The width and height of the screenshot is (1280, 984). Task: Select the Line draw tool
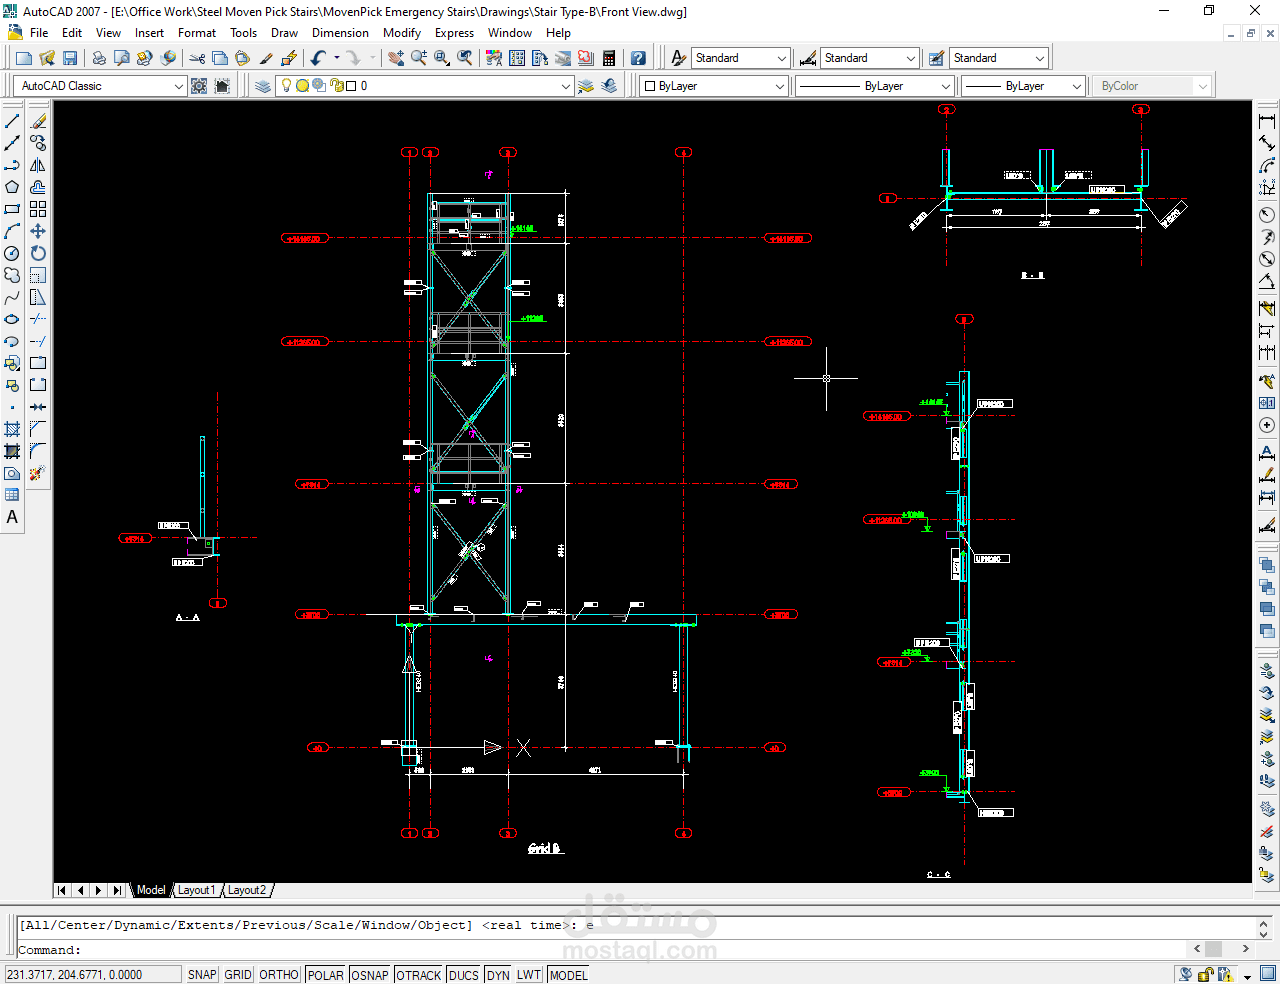(12, 121)
